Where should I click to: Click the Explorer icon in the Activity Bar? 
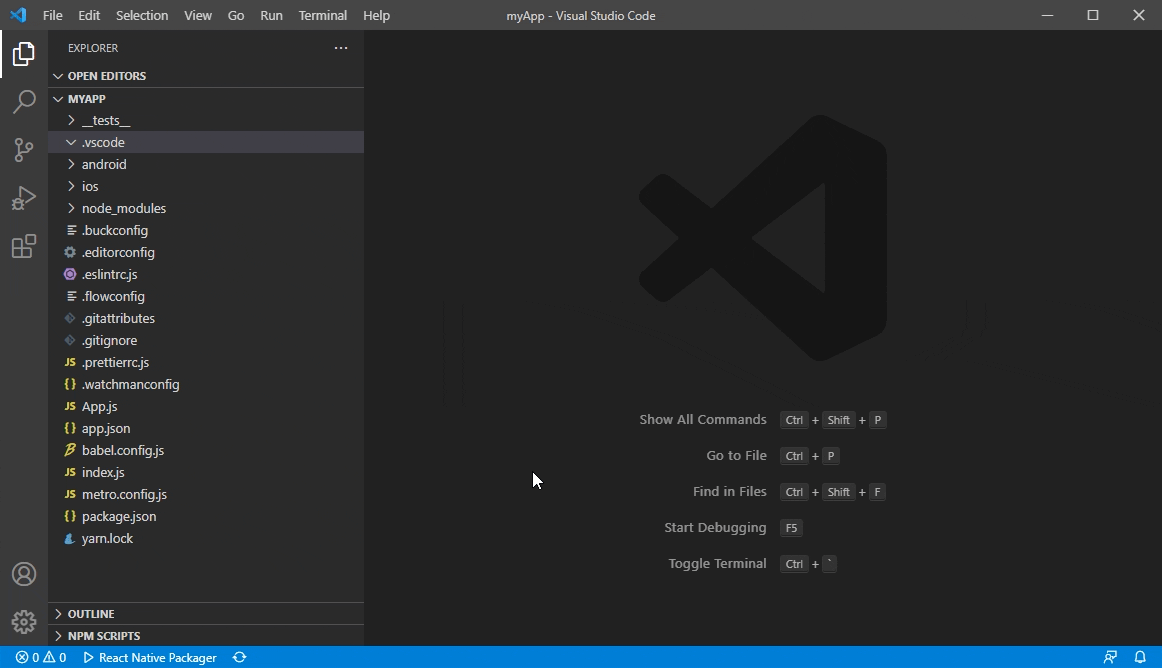[x=24, y=54]
